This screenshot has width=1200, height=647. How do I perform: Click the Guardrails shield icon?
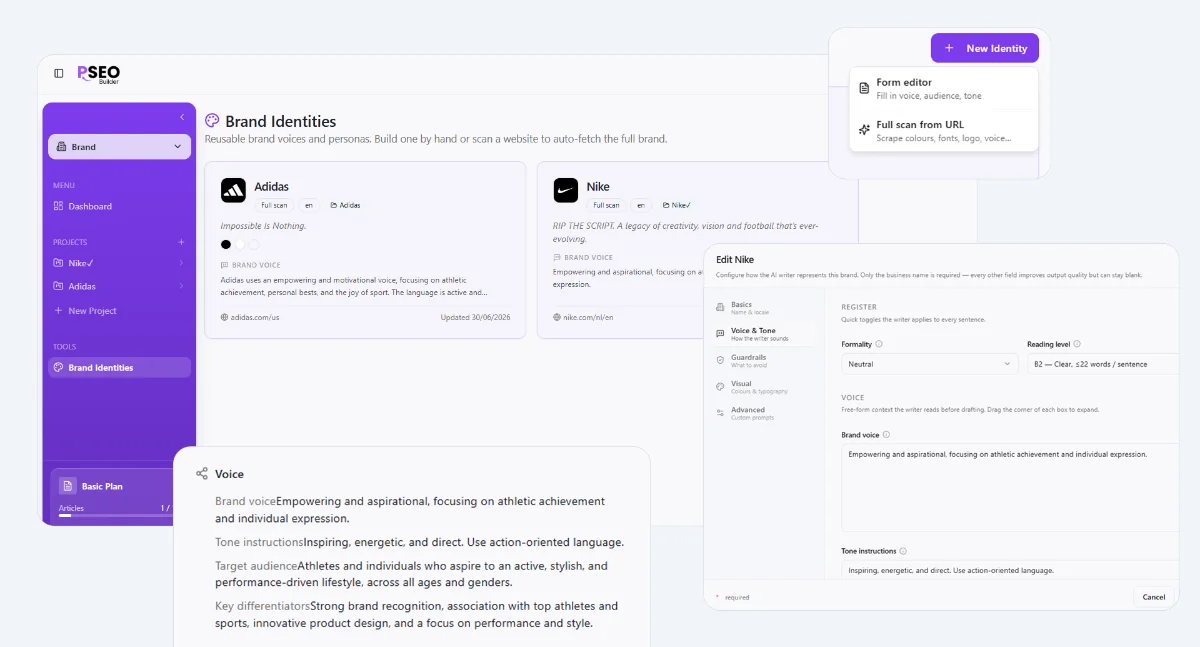721,360
